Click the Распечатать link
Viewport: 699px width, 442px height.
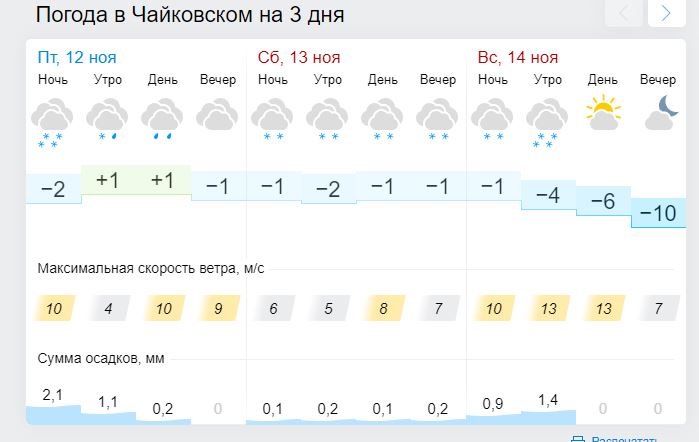(624, 439)
